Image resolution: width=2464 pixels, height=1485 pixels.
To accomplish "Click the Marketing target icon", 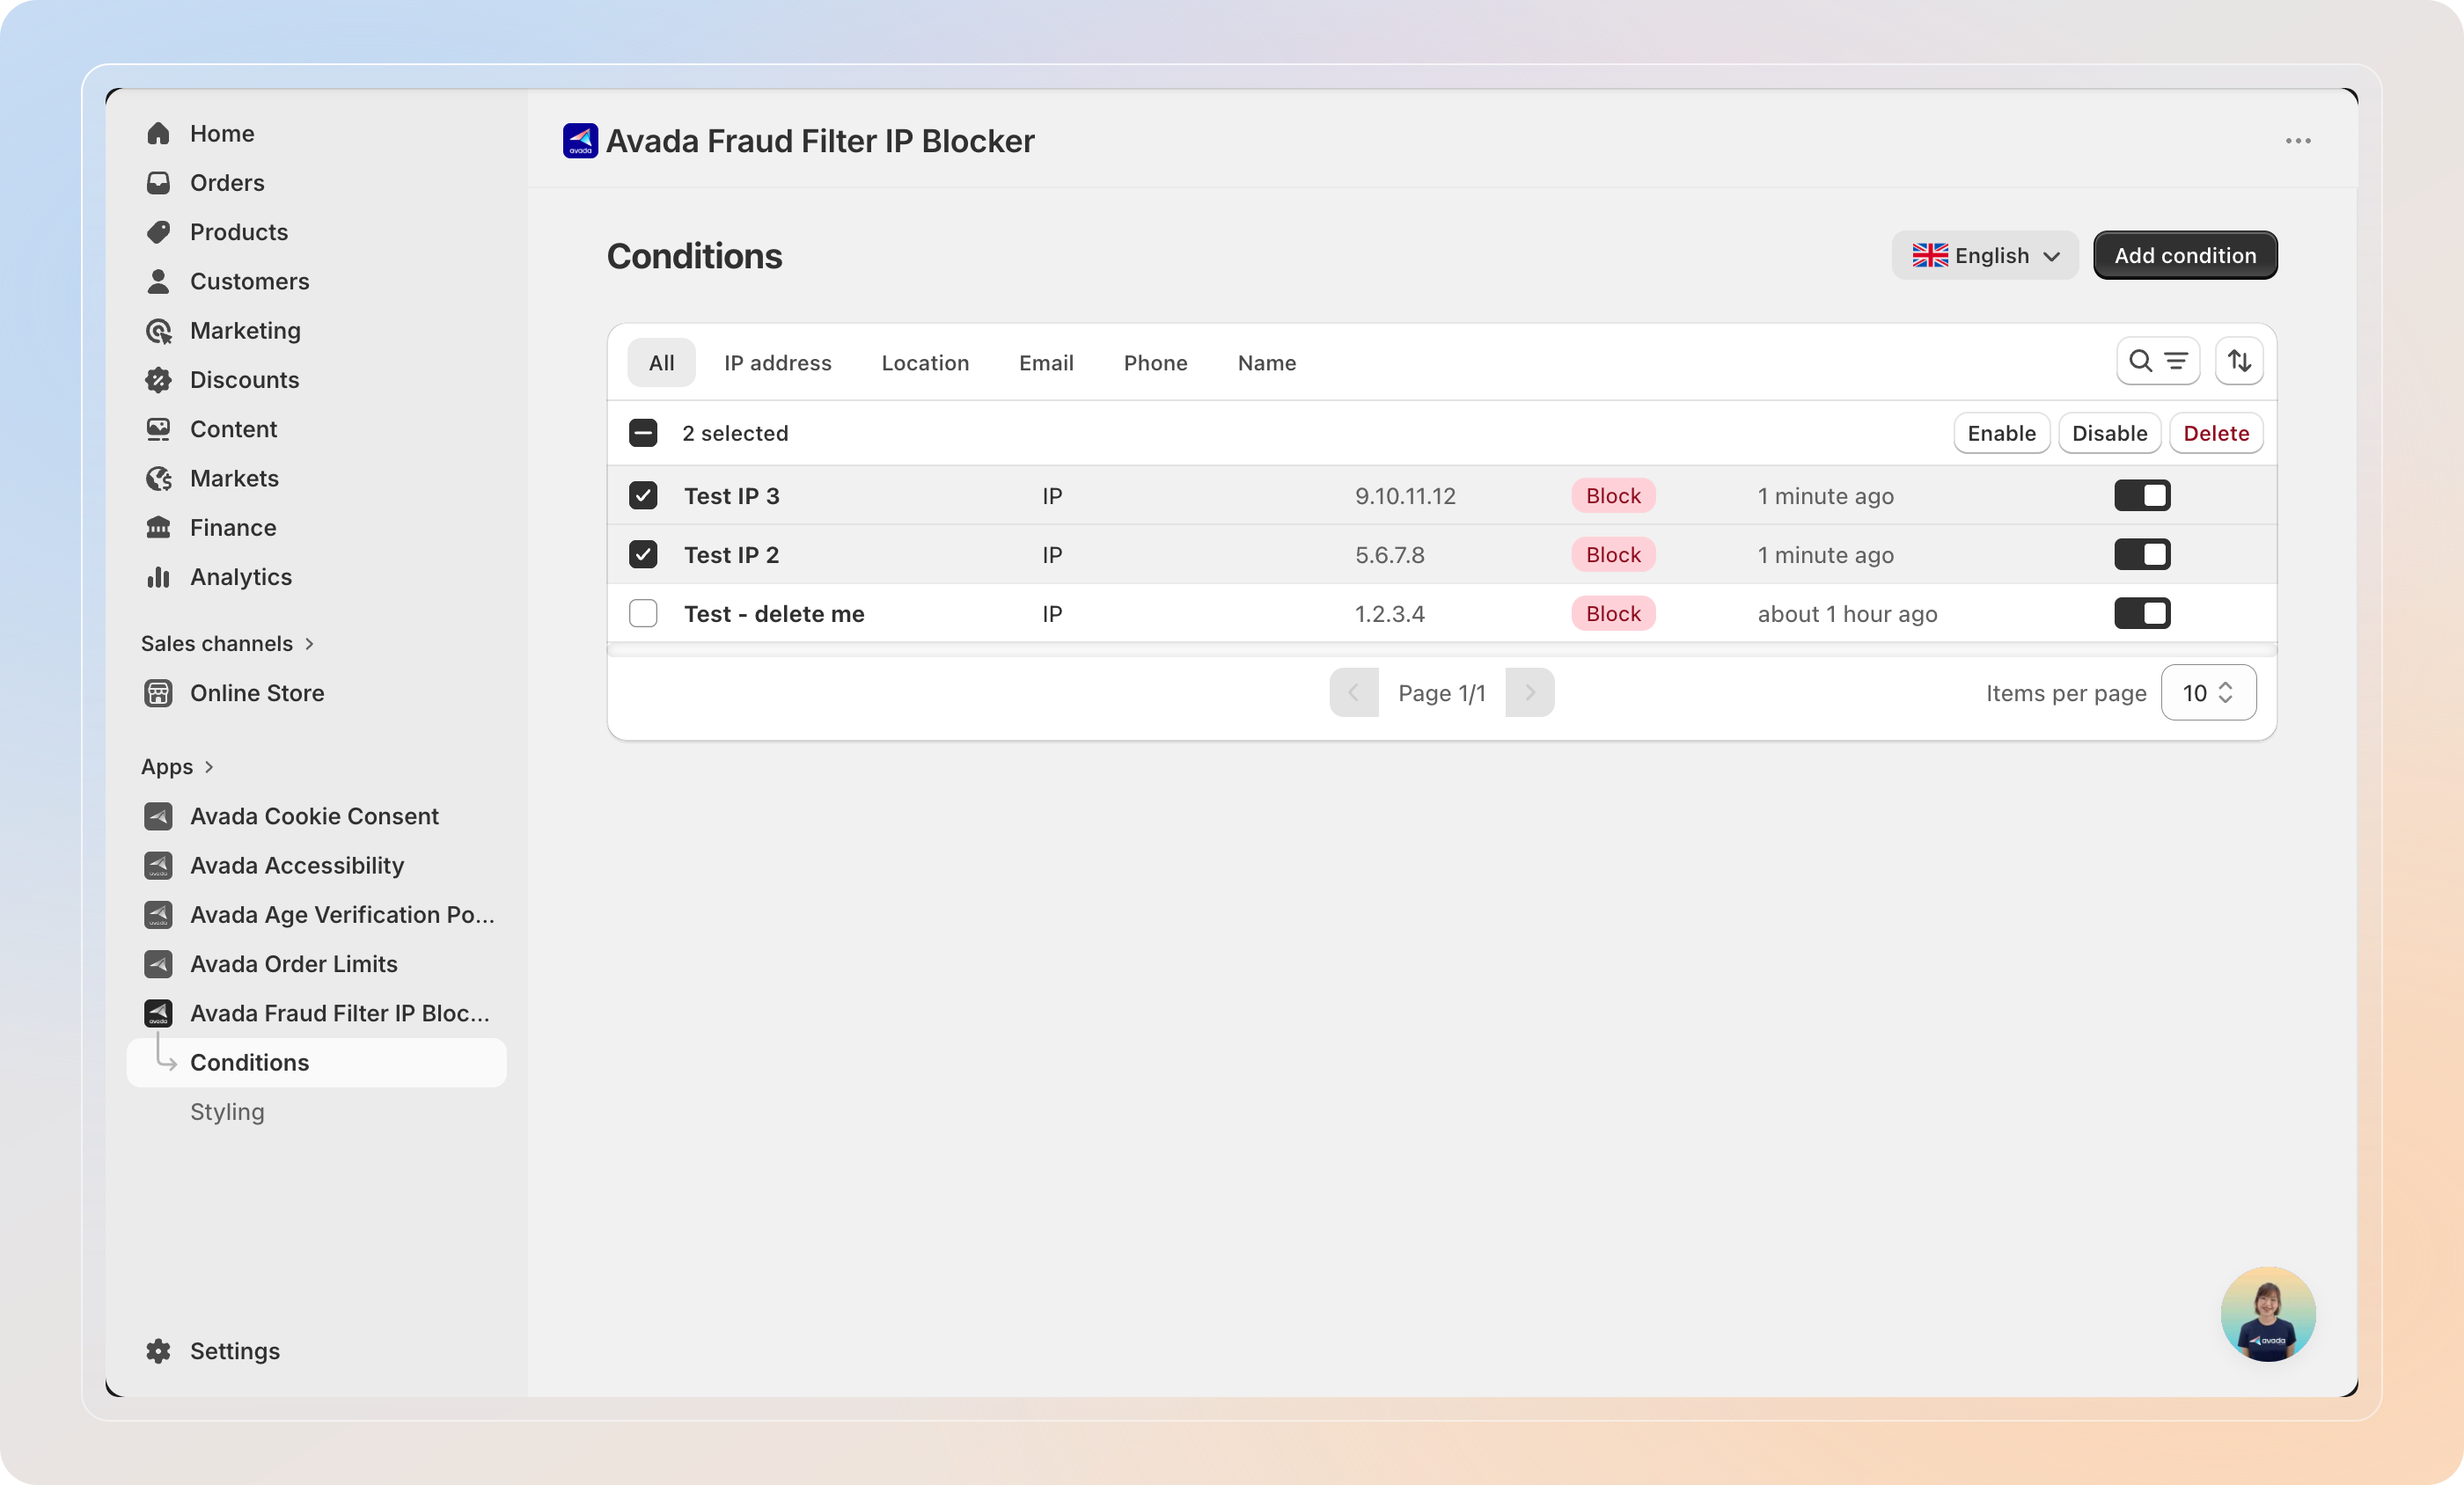I will click(158, 331).
